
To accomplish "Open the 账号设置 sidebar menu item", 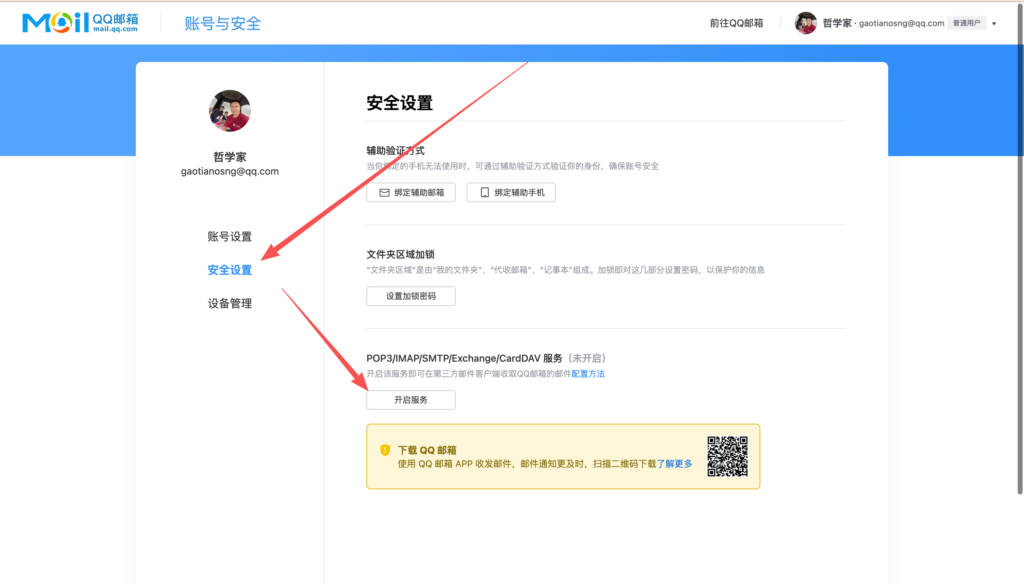I will coord(230,237).
